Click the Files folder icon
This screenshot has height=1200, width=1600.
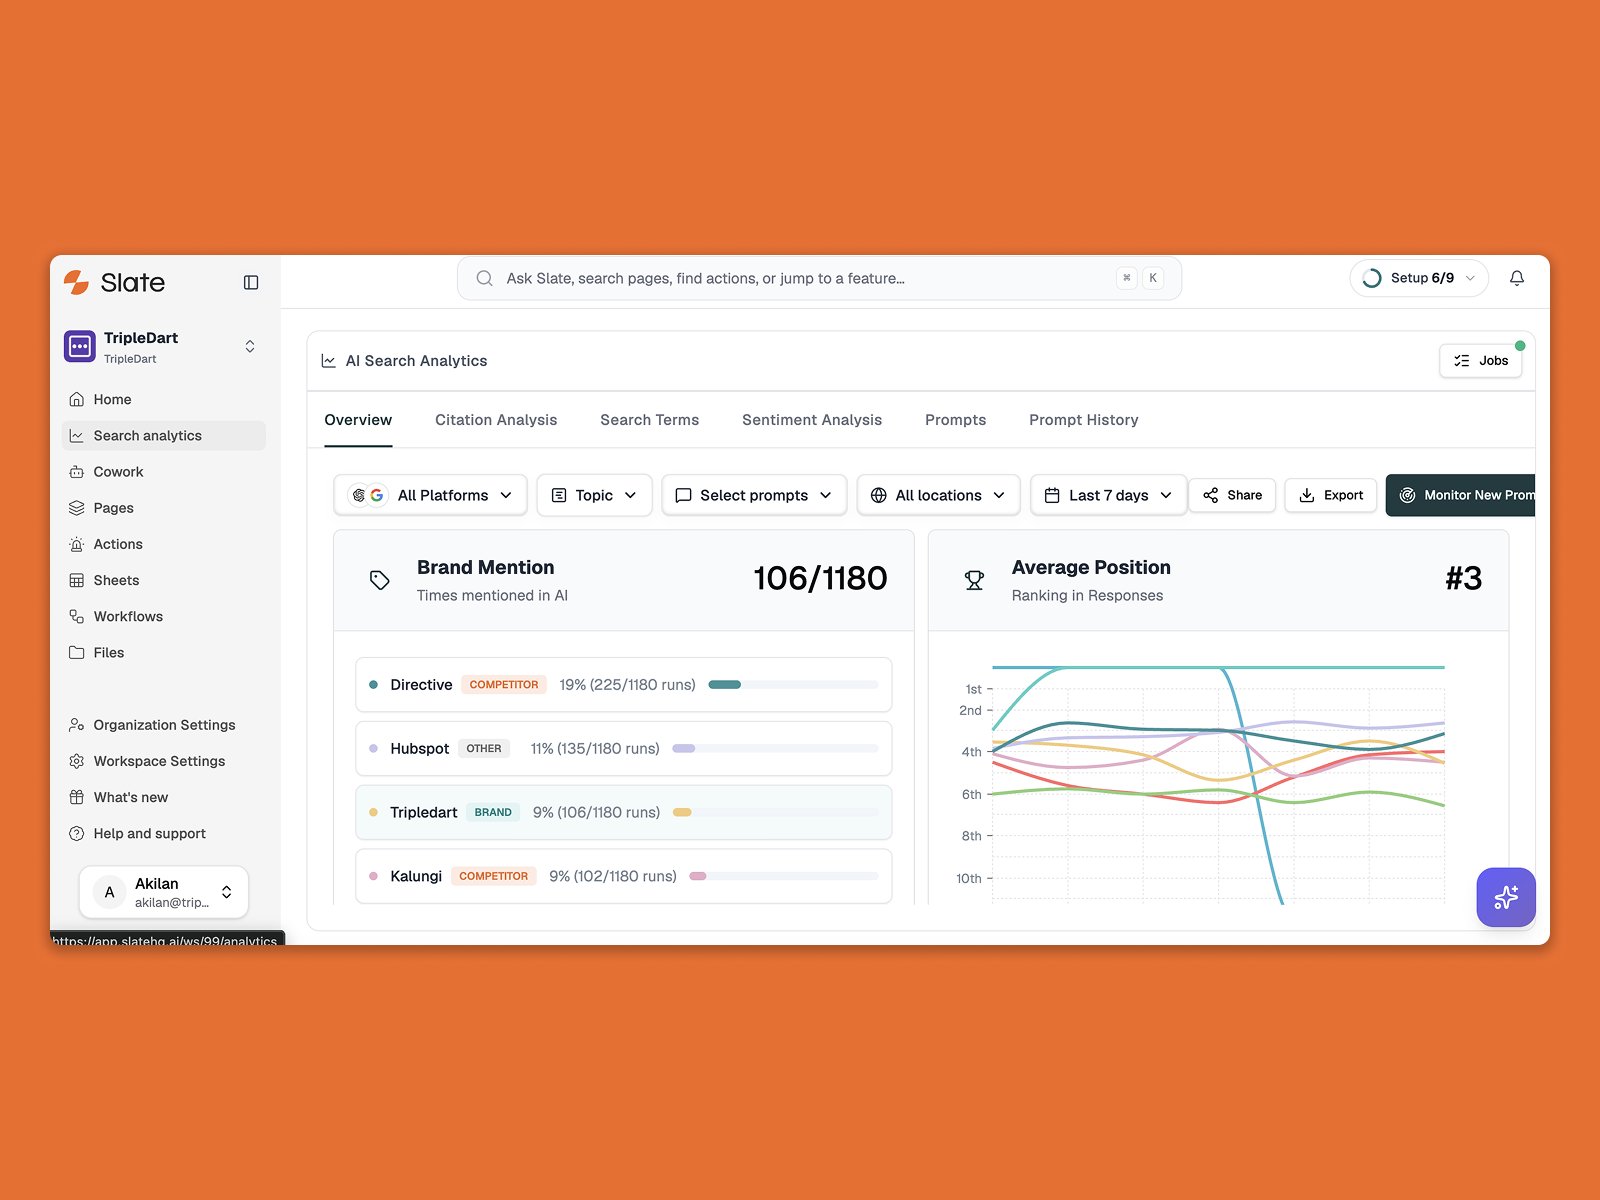(x=77, y=652)
